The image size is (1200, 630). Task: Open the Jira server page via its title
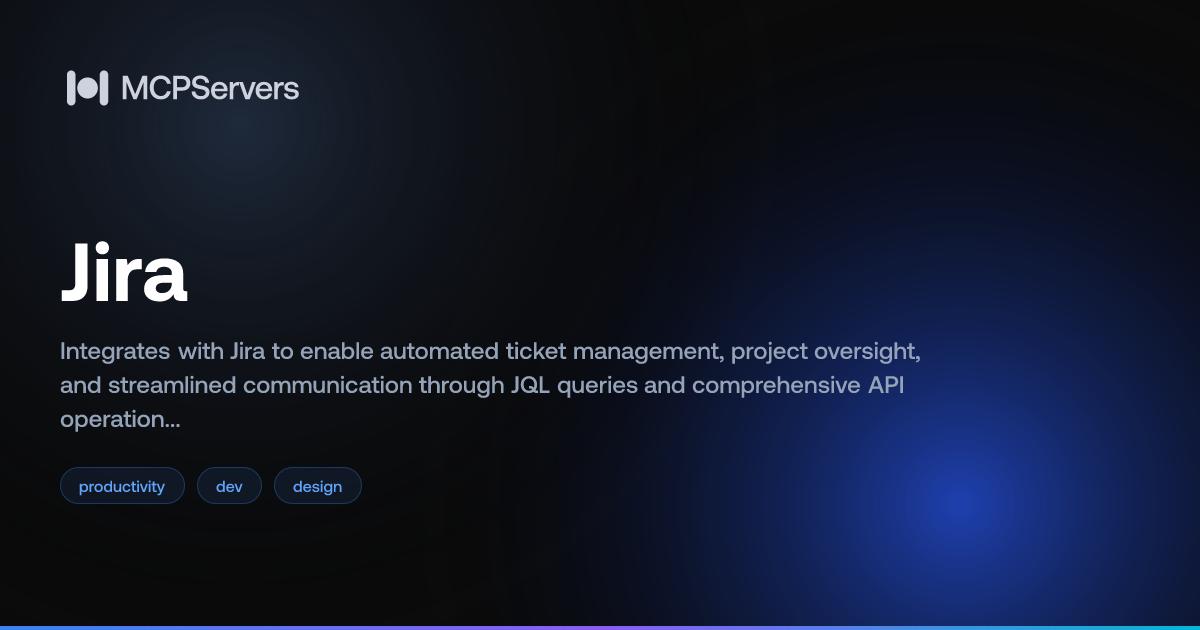pyautogui.click(x=124, y=272)
